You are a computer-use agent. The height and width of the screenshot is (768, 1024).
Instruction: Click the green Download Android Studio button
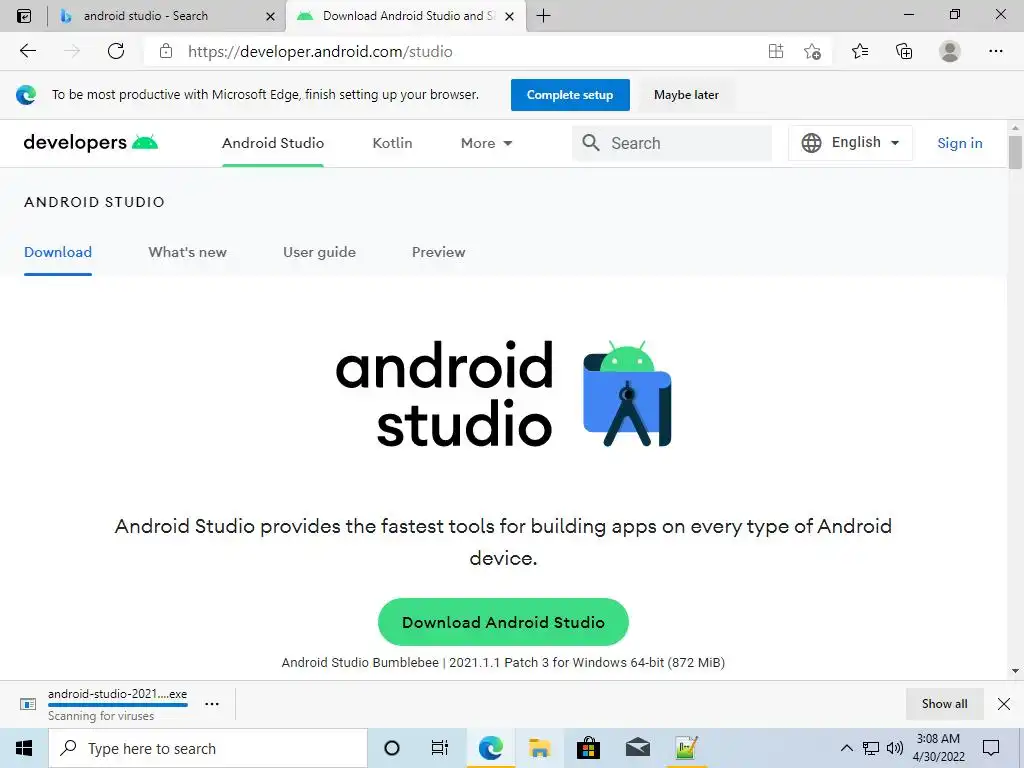click(504, 622)
